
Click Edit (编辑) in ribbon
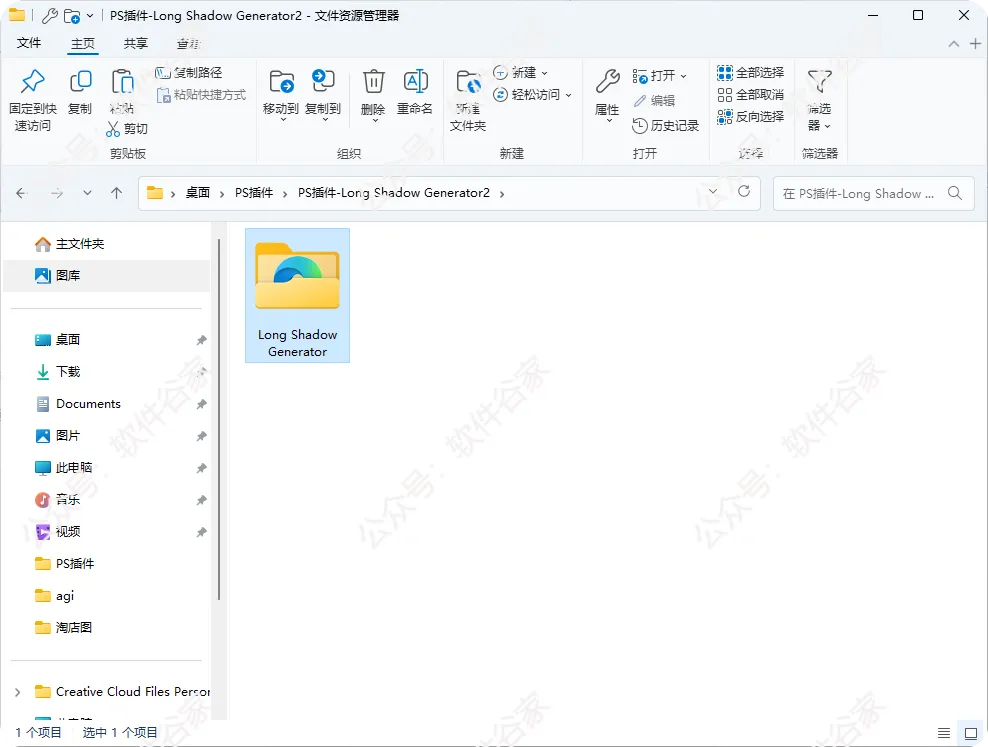(x=655, y=101)
